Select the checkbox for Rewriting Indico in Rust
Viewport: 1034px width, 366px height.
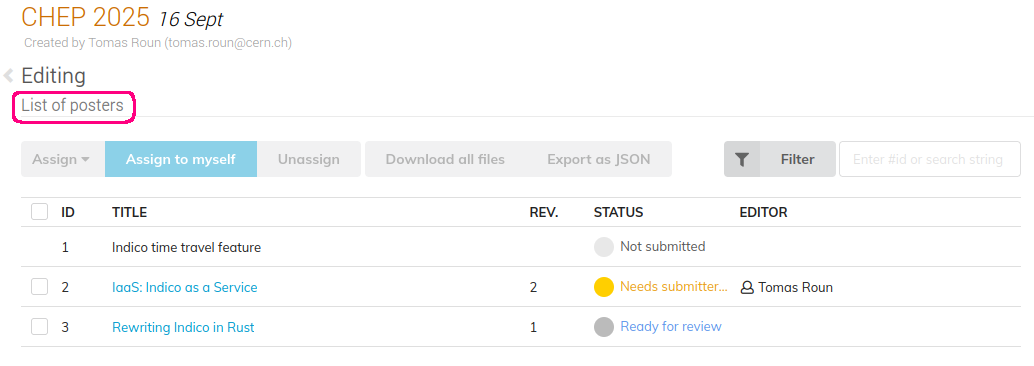pyautogui.click(x=40, y=326)
